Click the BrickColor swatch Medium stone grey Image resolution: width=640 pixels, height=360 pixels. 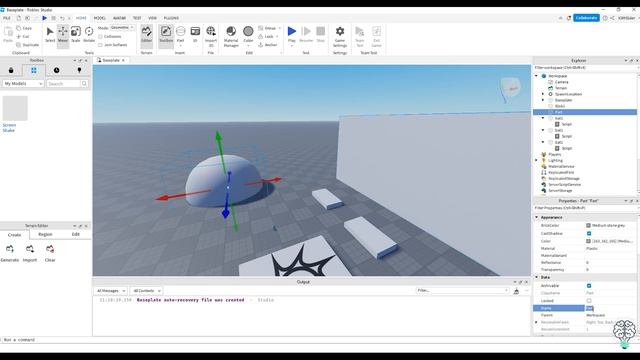588,225
